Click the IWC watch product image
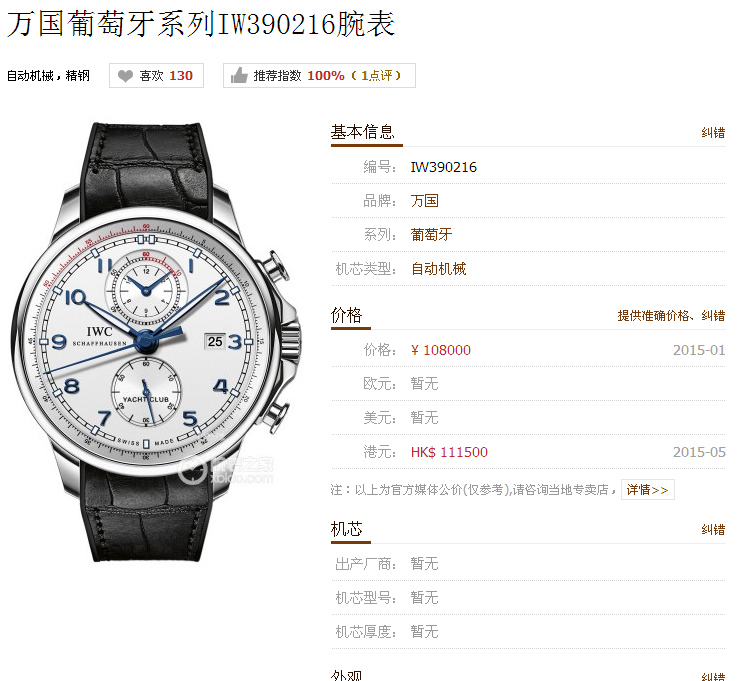Image resolution: width=756 pixels, height=681 pixels. 154,341
